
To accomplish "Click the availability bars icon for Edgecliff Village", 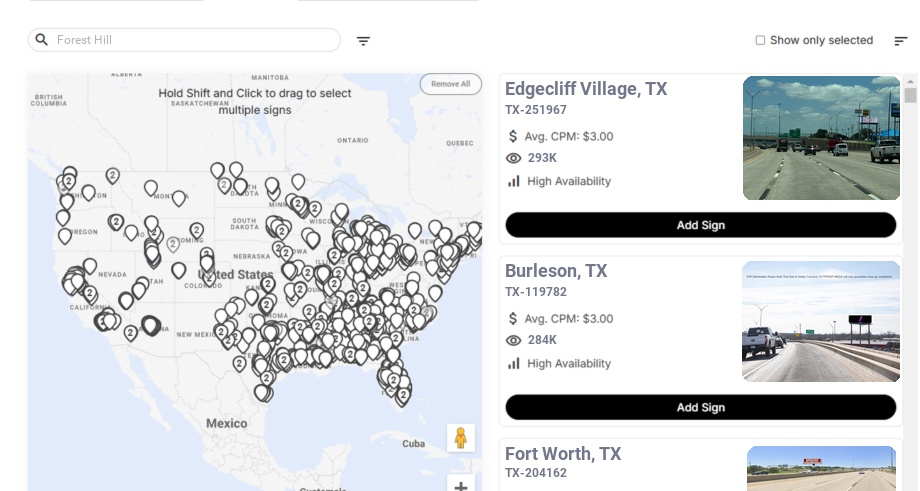I will point(514,181).
